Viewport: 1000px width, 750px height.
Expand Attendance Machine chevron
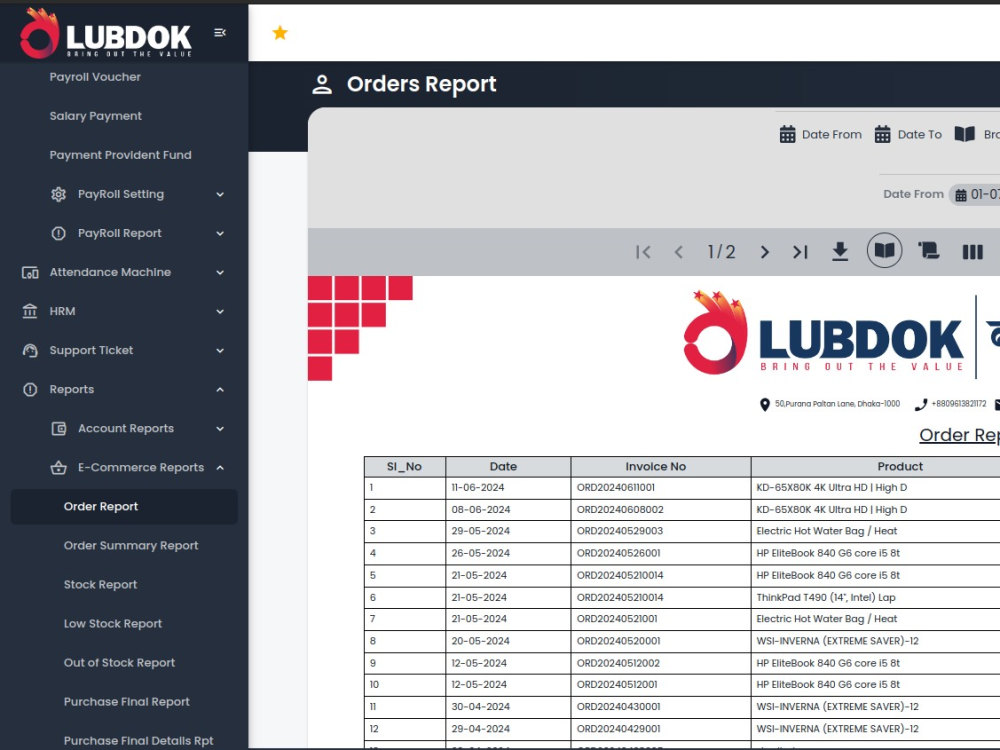point(220,272)
